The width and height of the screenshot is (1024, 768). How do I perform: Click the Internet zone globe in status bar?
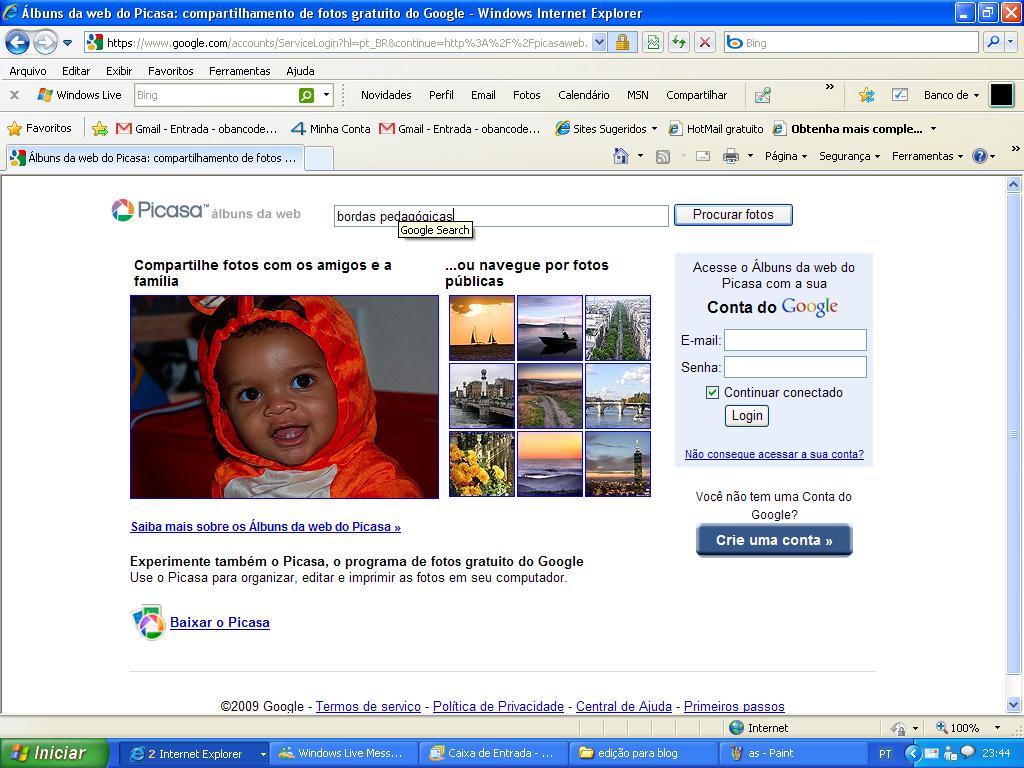(737, 728)
